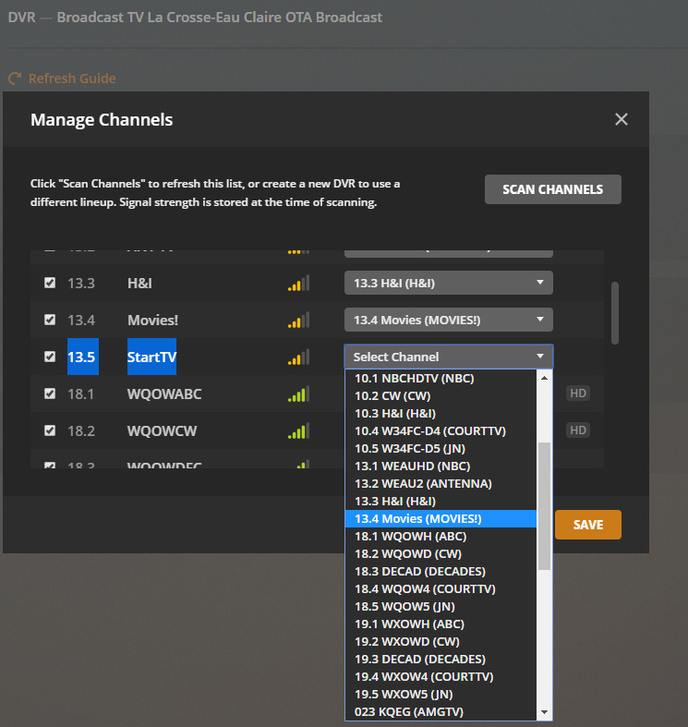This screenshot has width=688, height=727.
Task: Click the dropdown list scrollbar thumb
Action: tap(544, 506)
